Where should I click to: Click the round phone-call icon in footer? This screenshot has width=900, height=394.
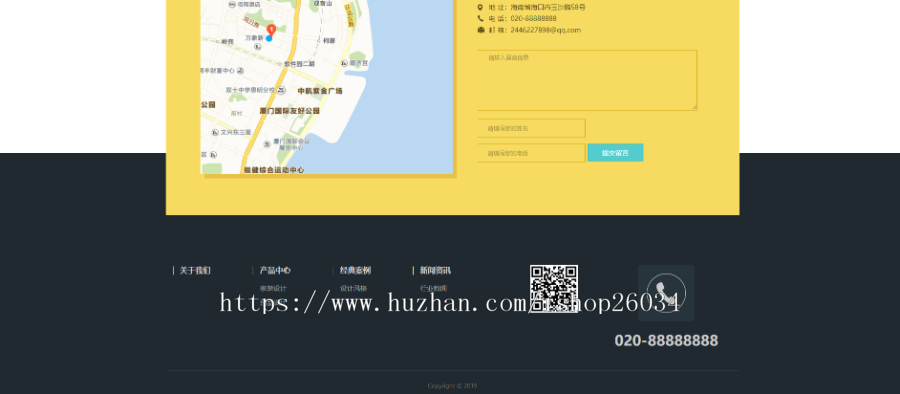666,293
